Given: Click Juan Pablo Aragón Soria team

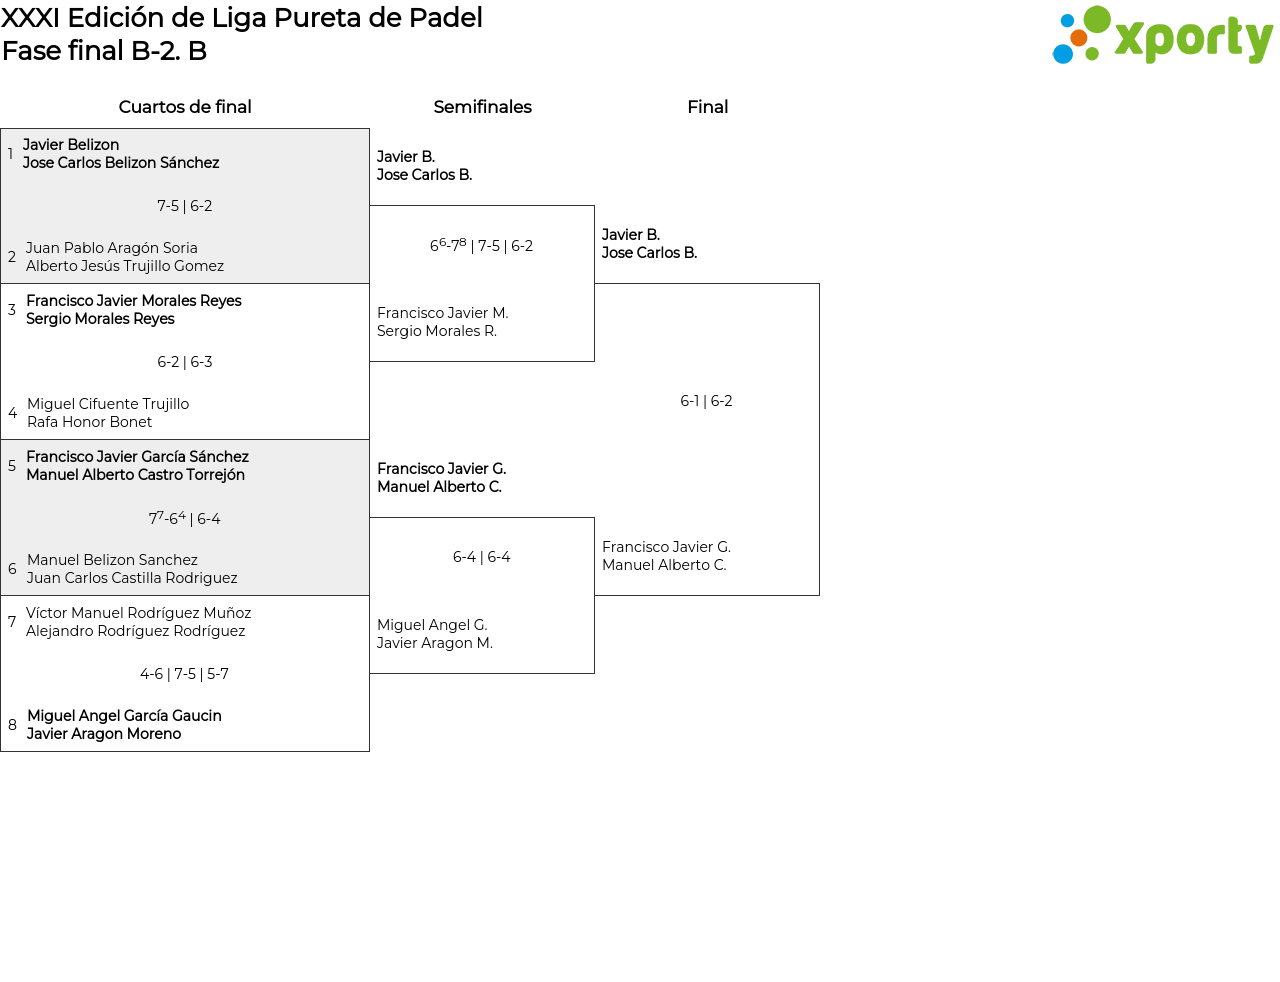Looking at the screenshot, I should click(124, 257).
